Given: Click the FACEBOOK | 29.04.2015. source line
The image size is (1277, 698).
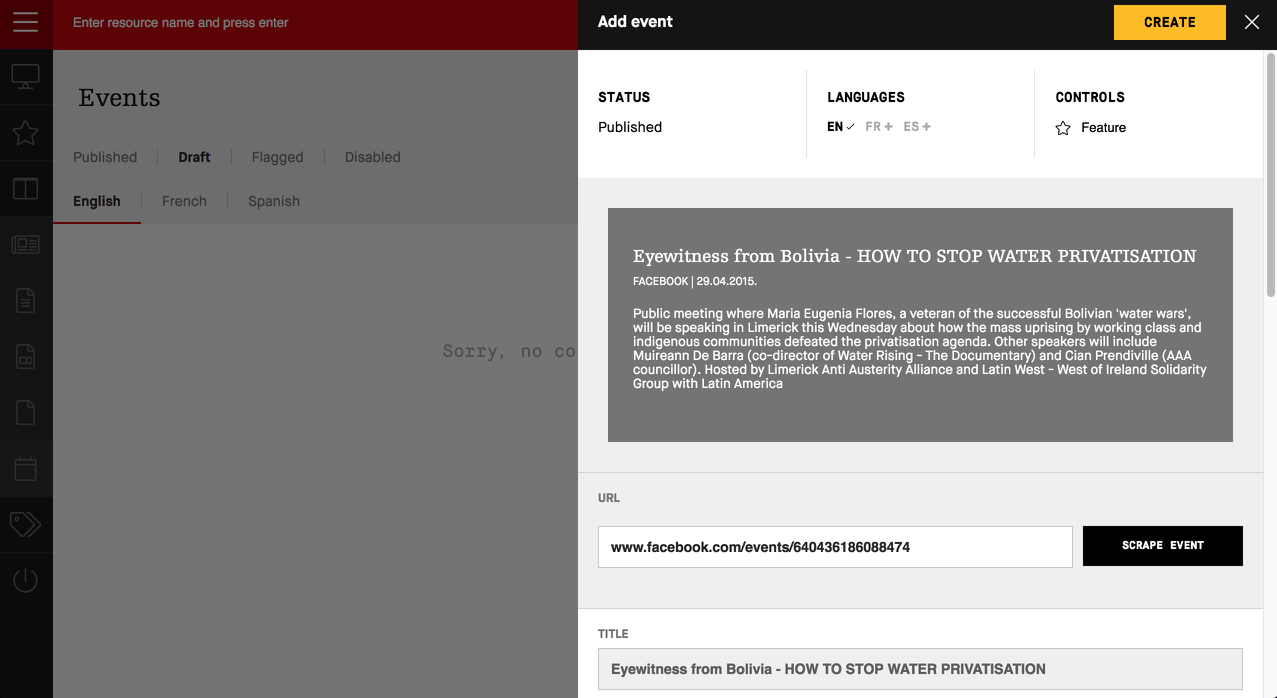Looking at the screenshot, I should (x=695, y=282).
